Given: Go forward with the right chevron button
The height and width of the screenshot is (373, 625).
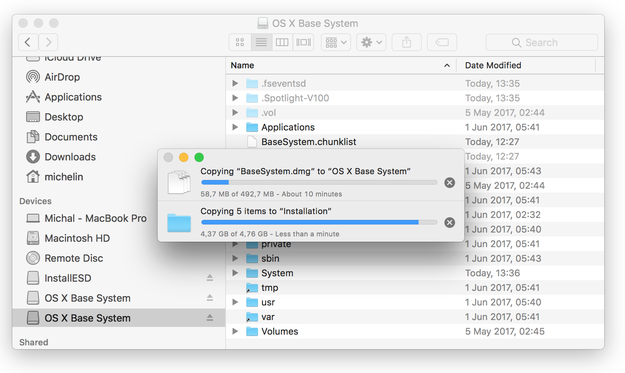Looking at the screenshot, I should point(48,42).
